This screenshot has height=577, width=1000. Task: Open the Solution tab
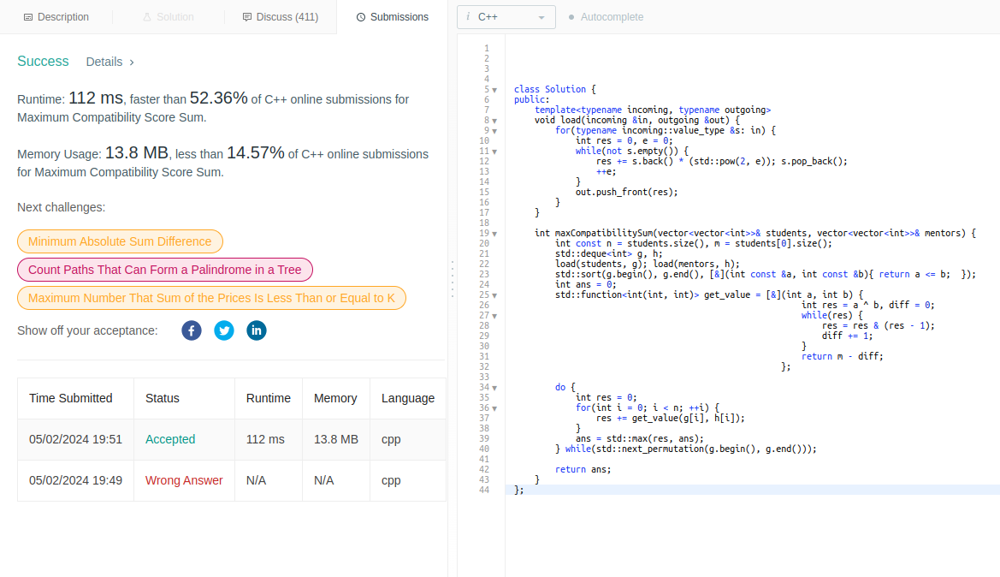[168, 17]
